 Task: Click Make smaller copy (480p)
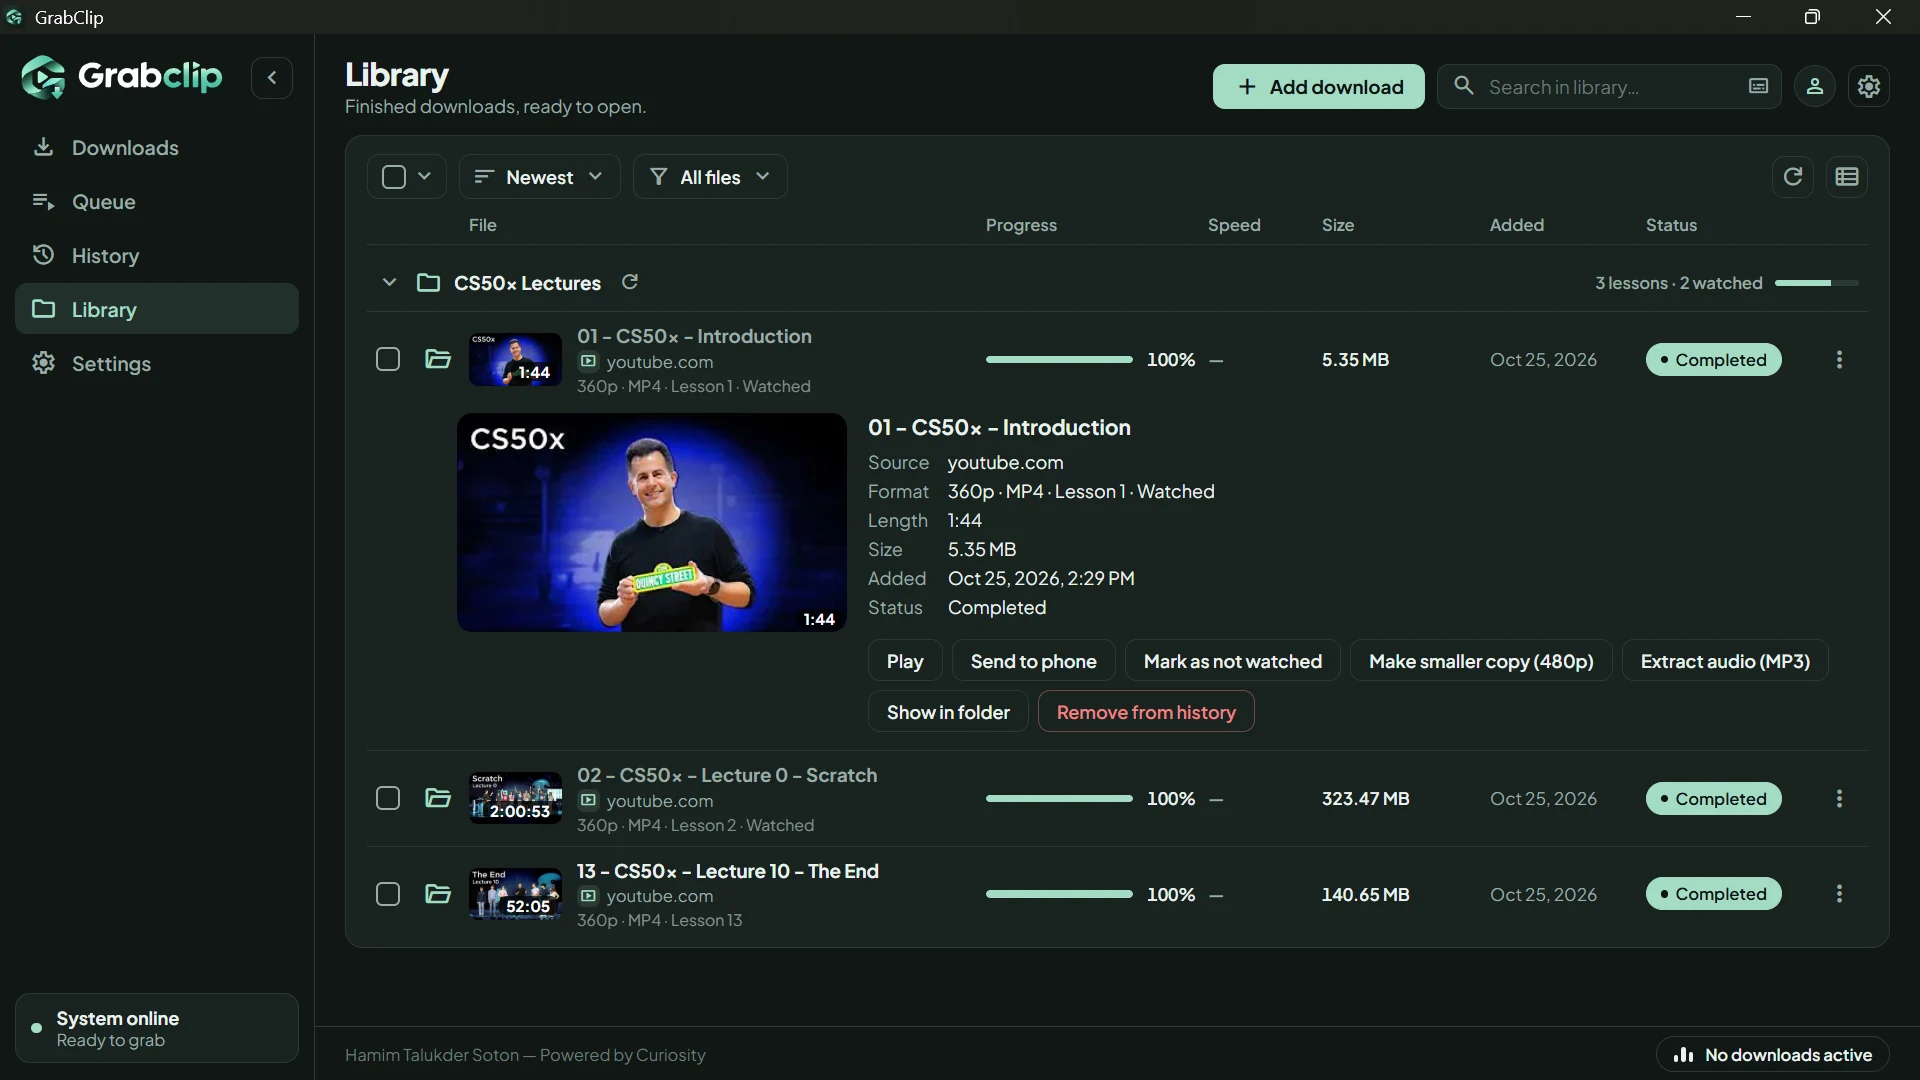point(1481,661)
